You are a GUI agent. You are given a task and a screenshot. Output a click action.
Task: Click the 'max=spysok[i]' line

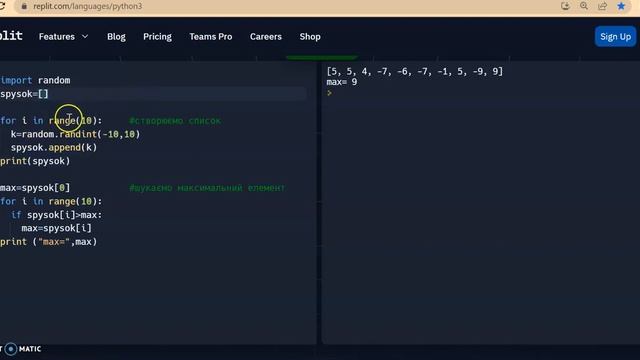[x=56, y=228]
